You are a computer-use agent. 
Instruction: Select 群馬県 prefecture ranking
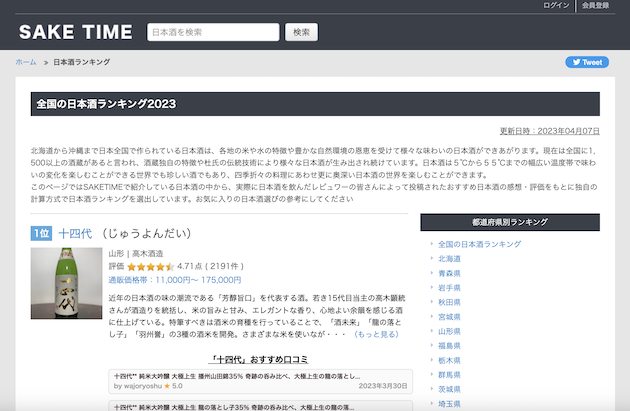pos(449,375)
